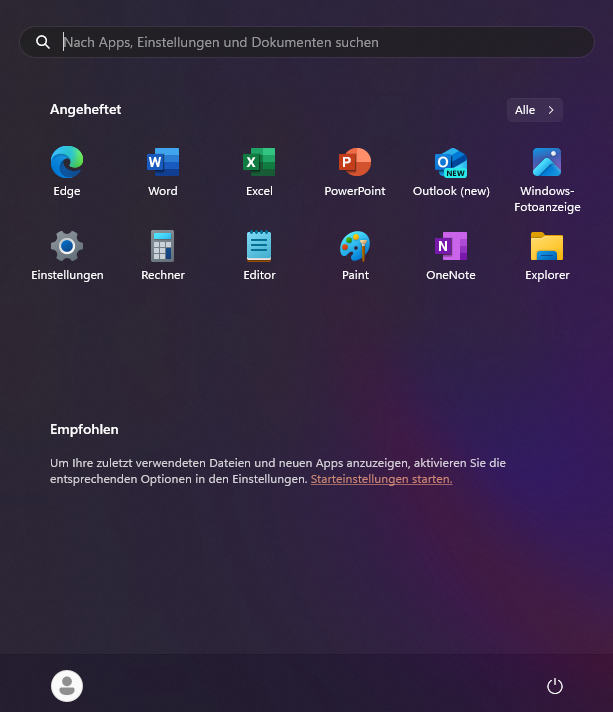Viewport: 613px width, 712px height.
Task: Click the user account avatar
Action: pyautogui.click(x=67, y=686)
